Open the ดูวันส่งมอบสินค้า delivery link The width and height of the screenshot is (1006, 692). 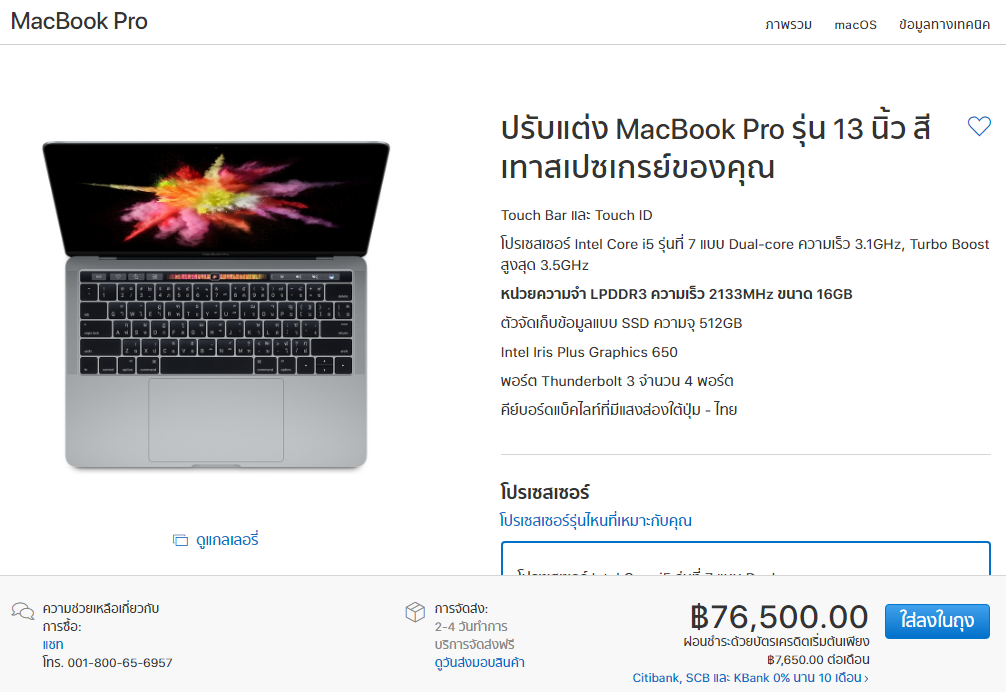pyautogui.click(x=479, y=662)
